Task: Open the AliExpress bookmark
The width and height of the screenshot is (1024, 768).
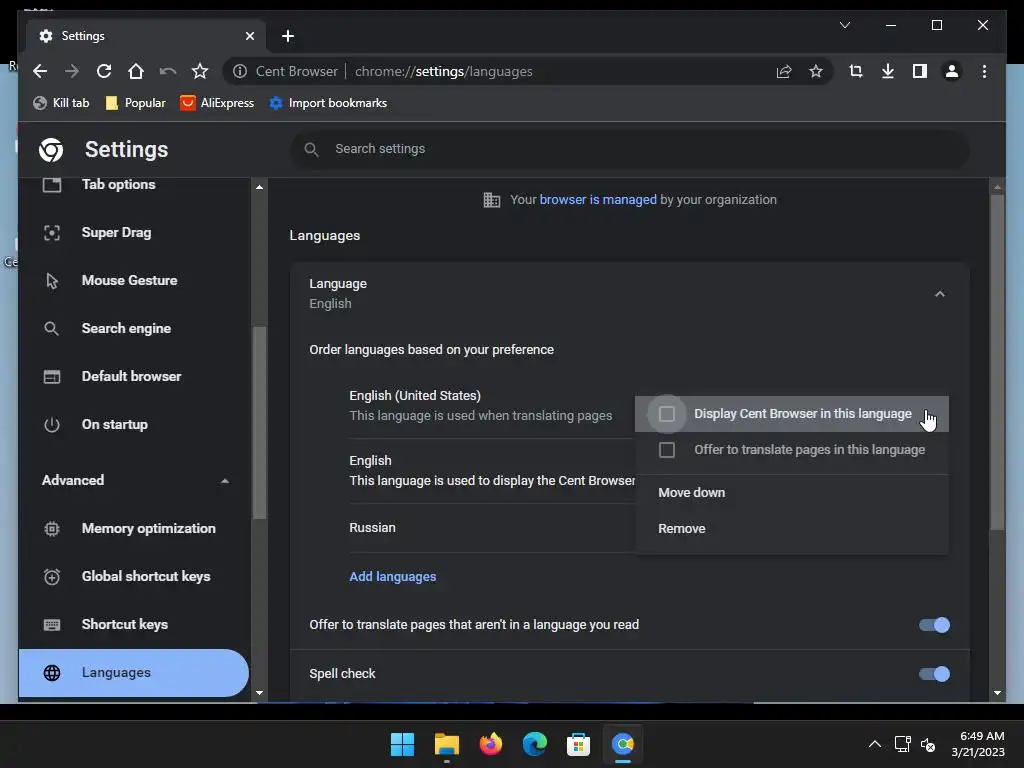Action: click(x=217, y=103)
